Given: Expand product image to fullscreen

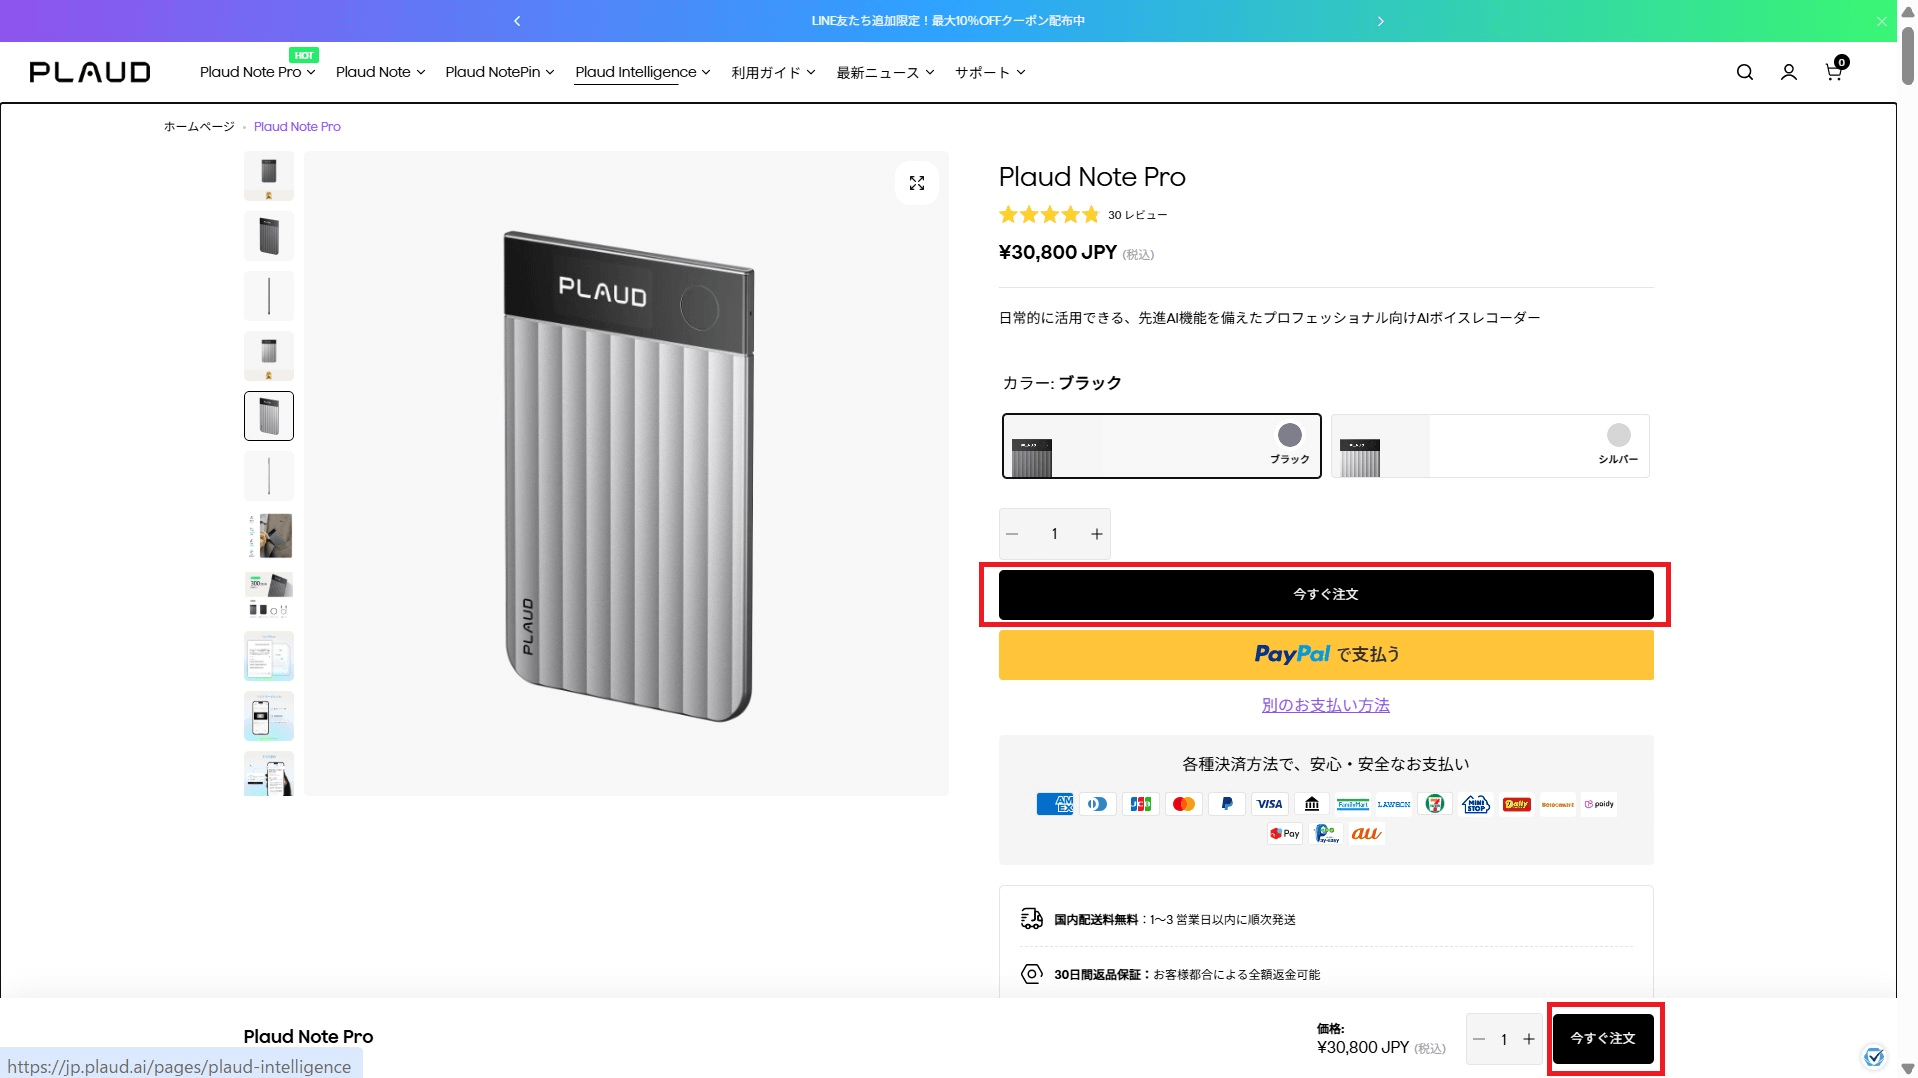Looking at the screenshot, I should coord(916,183).
